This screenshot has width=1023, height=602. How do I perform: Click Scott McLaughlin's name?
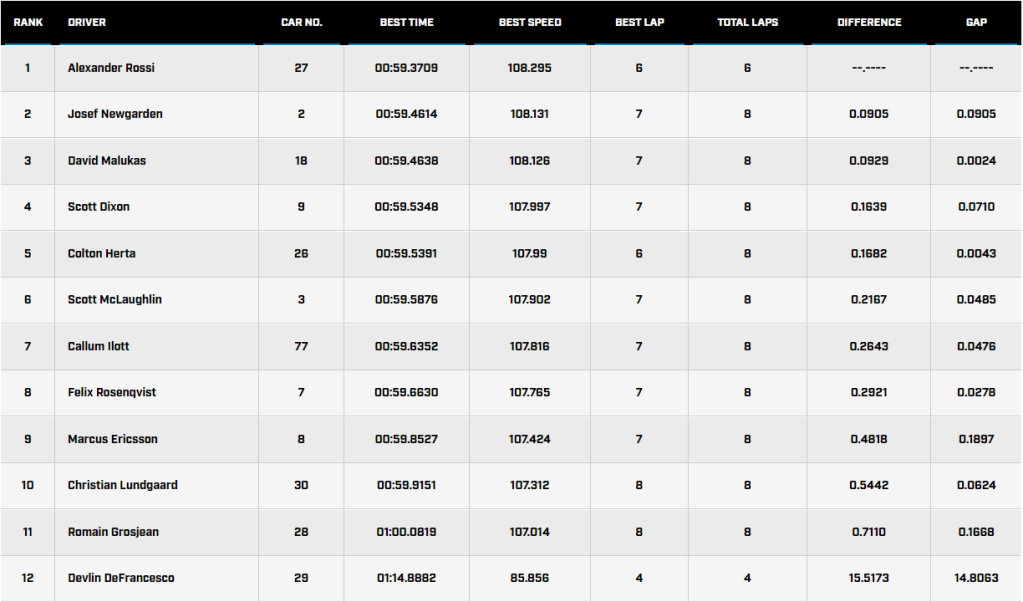tap(115, 300)
